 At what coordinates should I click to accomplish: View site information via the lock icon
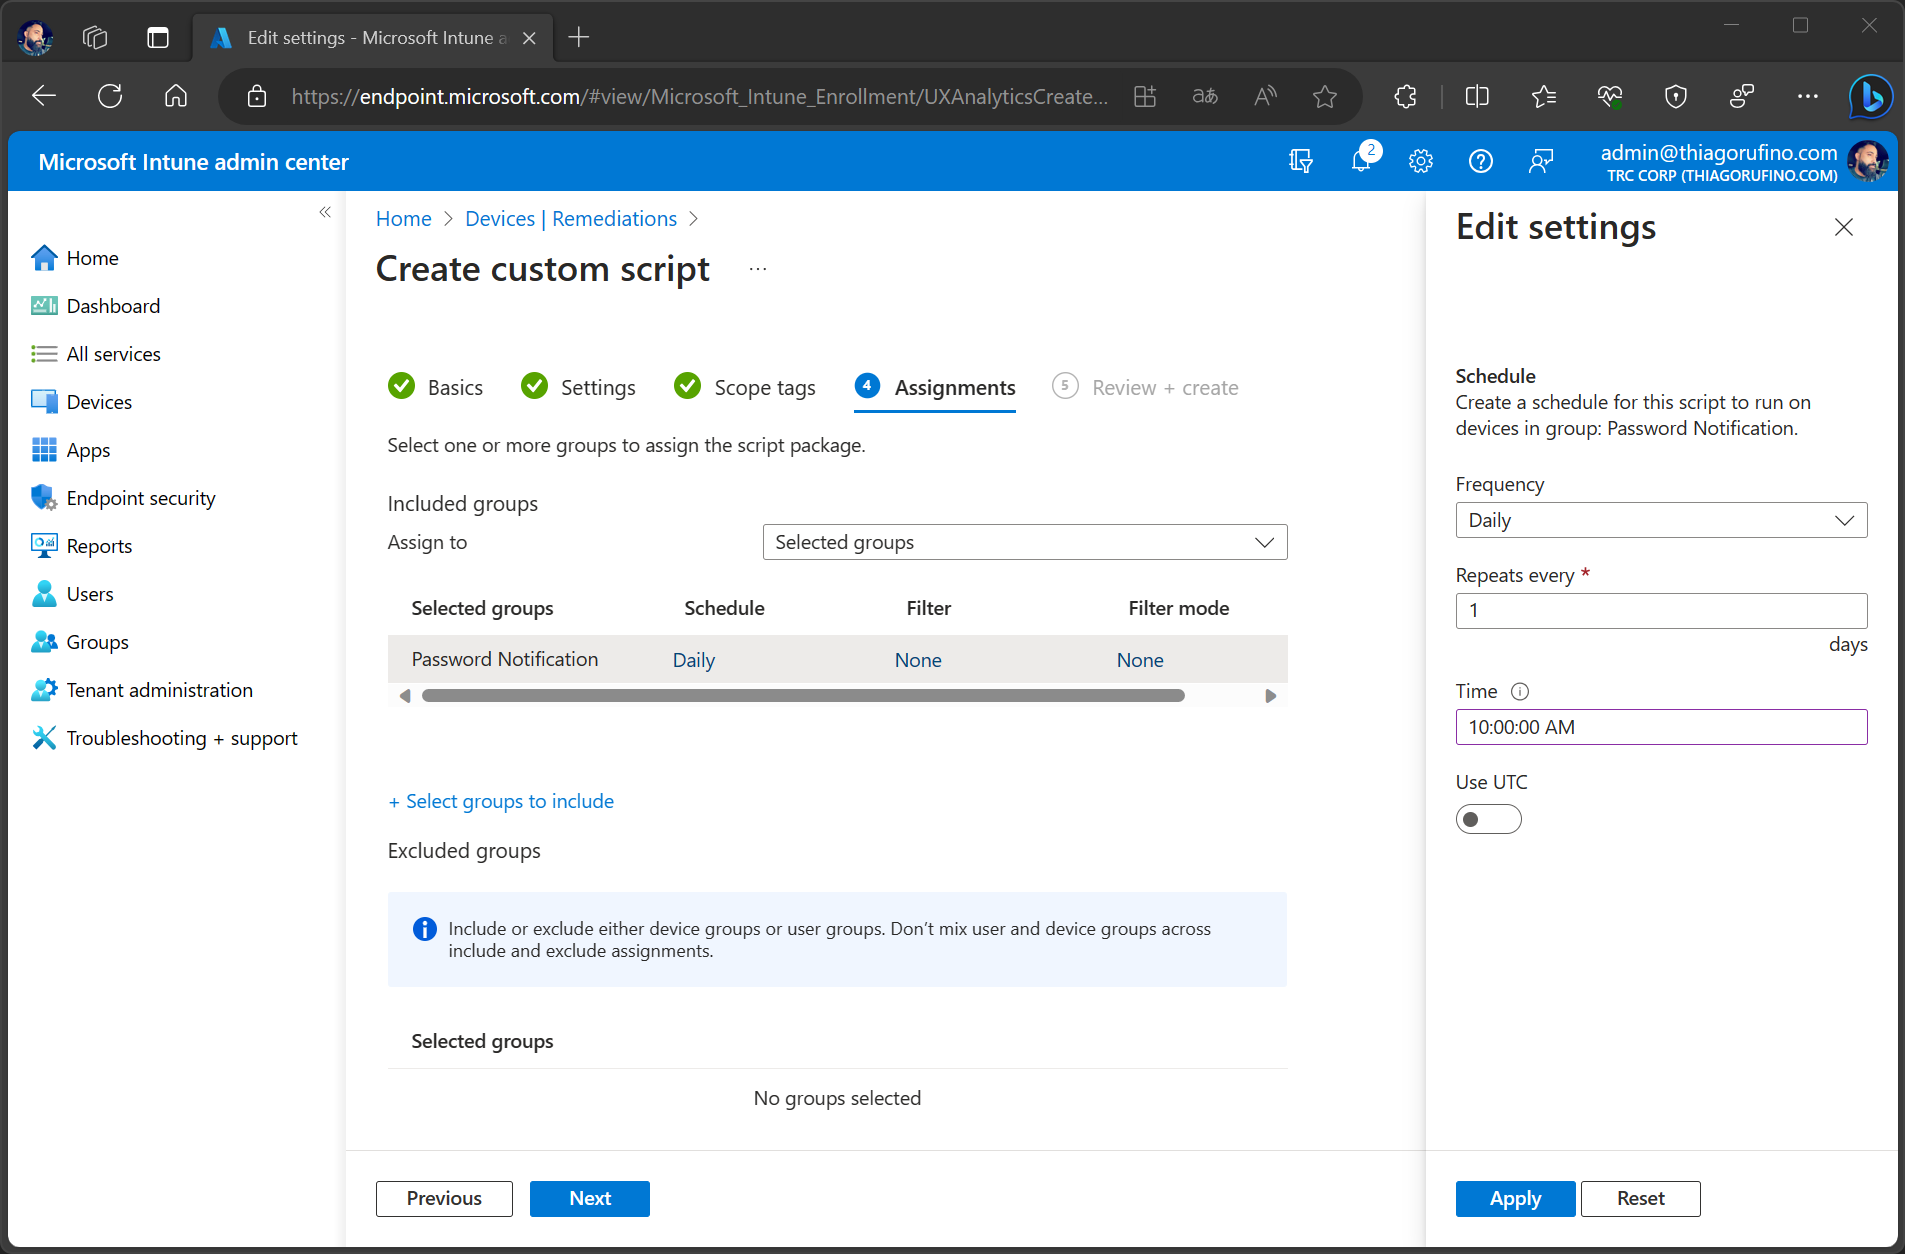(257, 96)
